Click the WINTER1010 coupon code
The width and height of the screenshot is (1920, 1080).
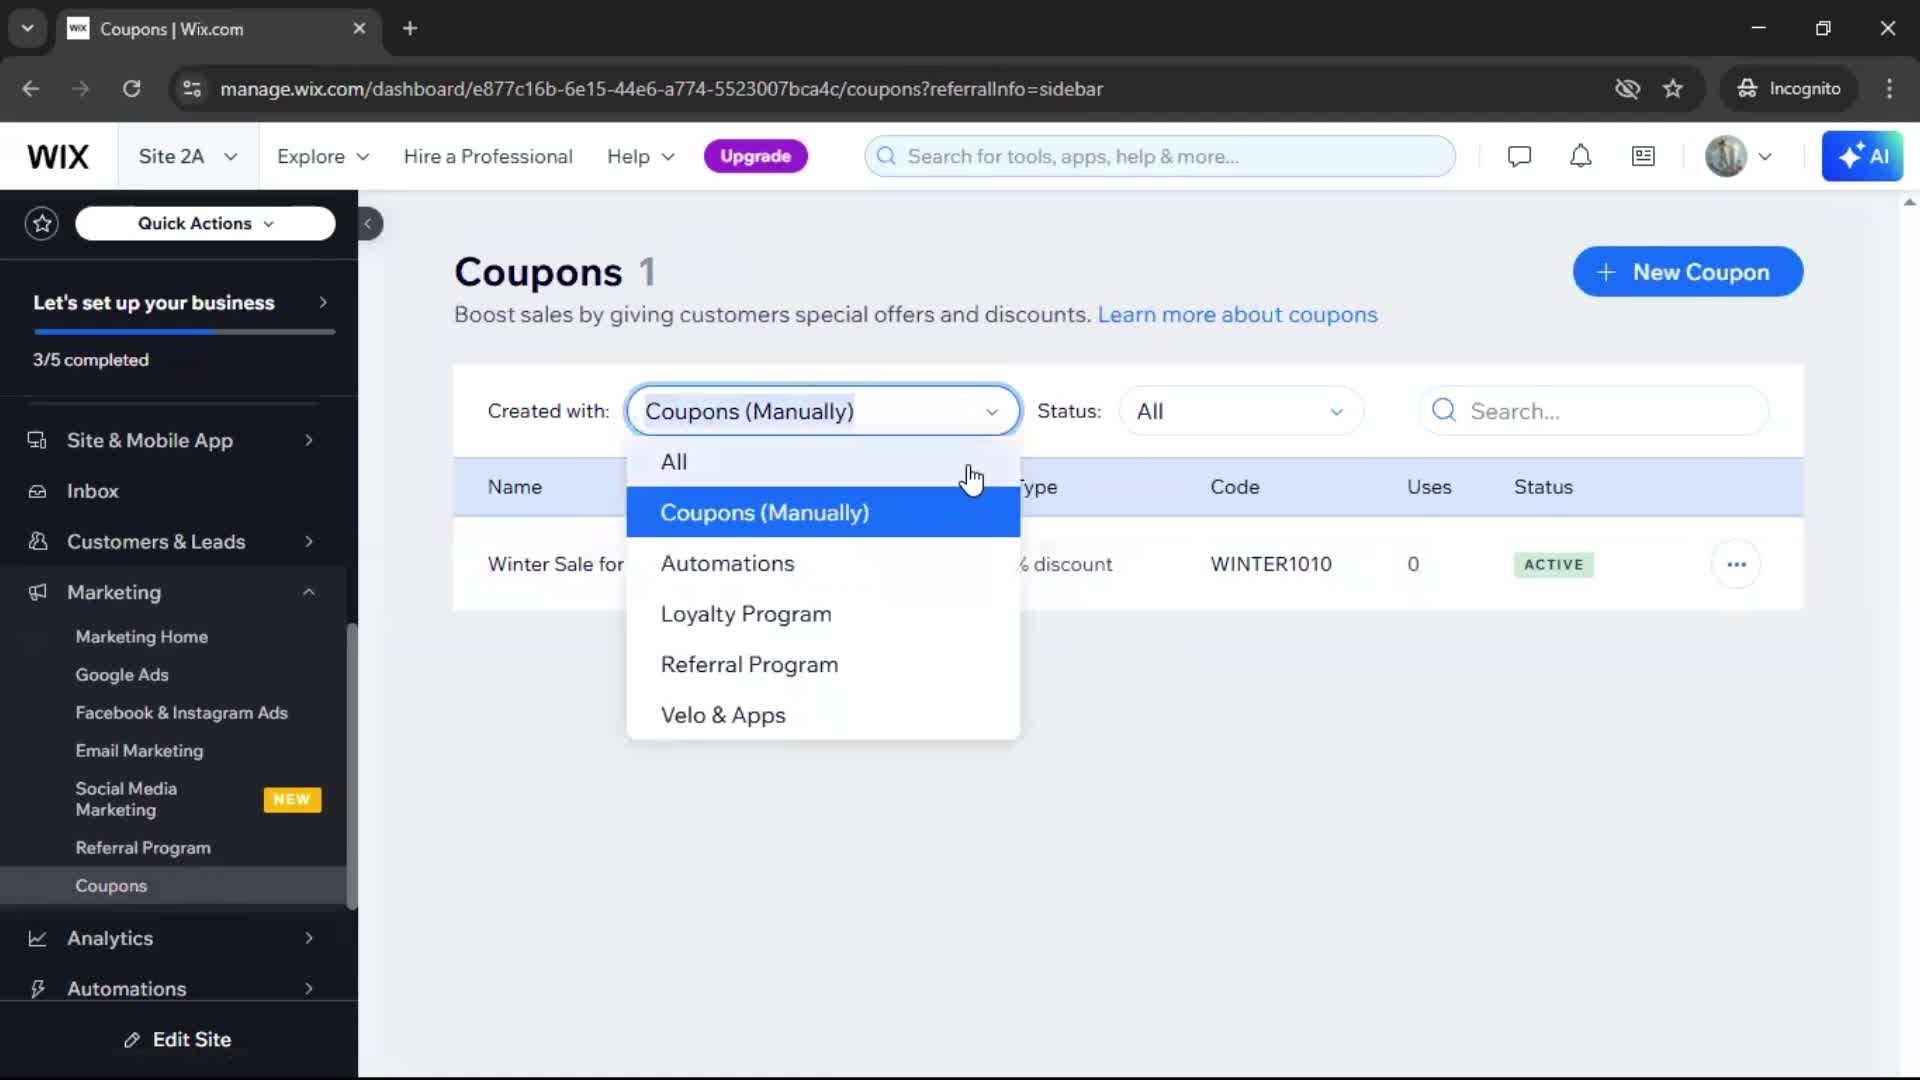point(1271,564)
